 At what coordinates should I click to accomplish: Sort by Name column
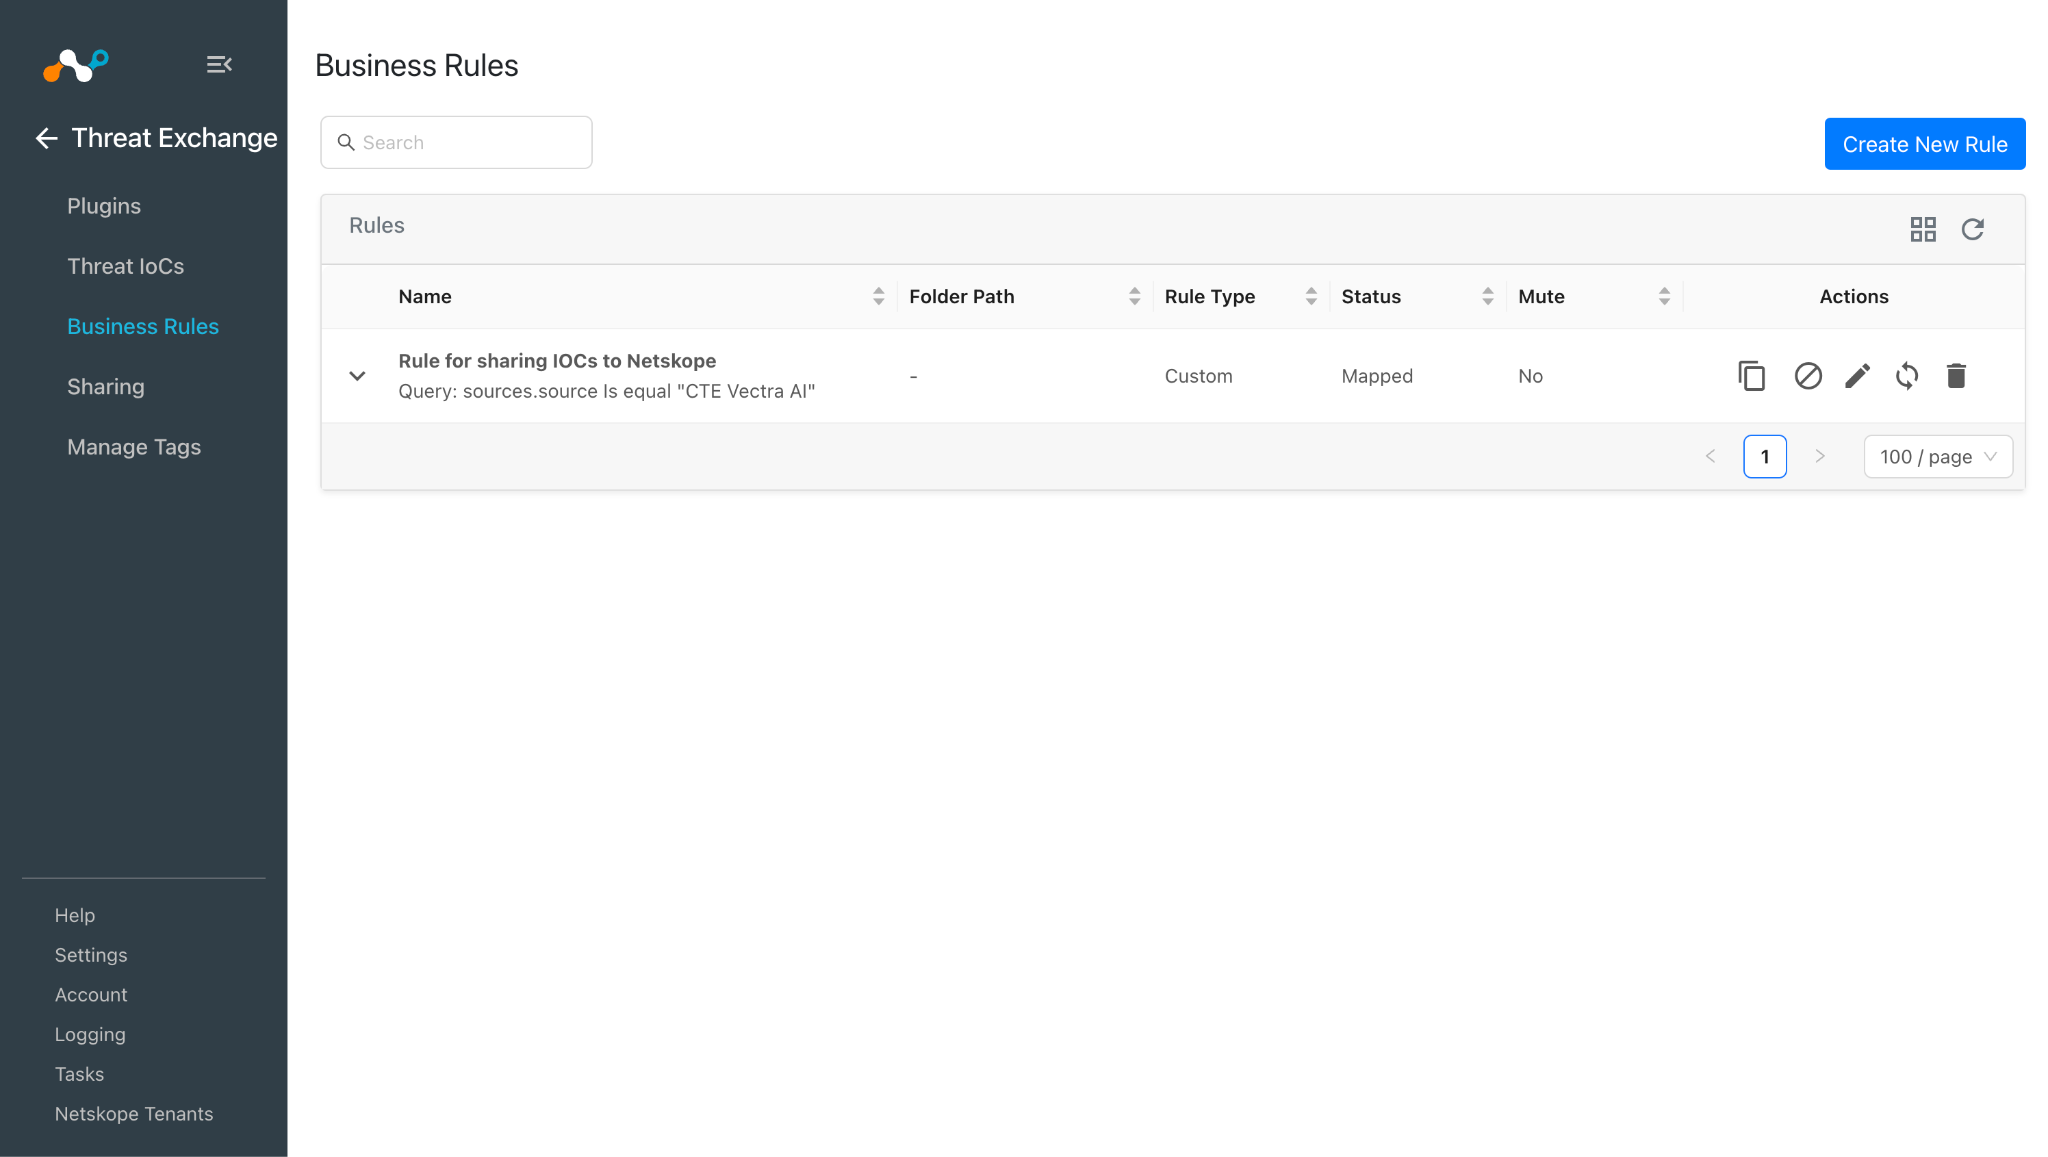pyautogui.click(x=878, y=296)
